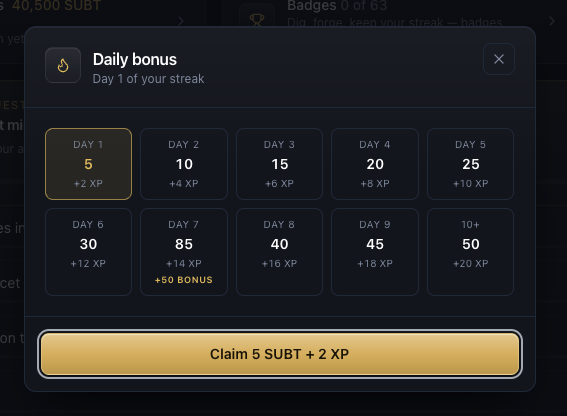
Task: Click the Badges trophy icon
Action: coord(257,19)
